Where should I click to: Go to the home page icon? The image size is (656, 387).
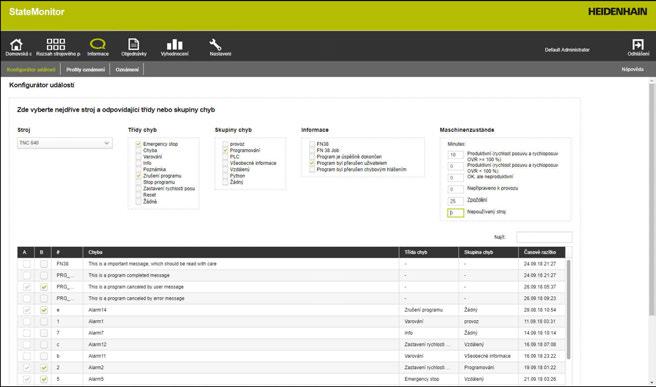16,44
